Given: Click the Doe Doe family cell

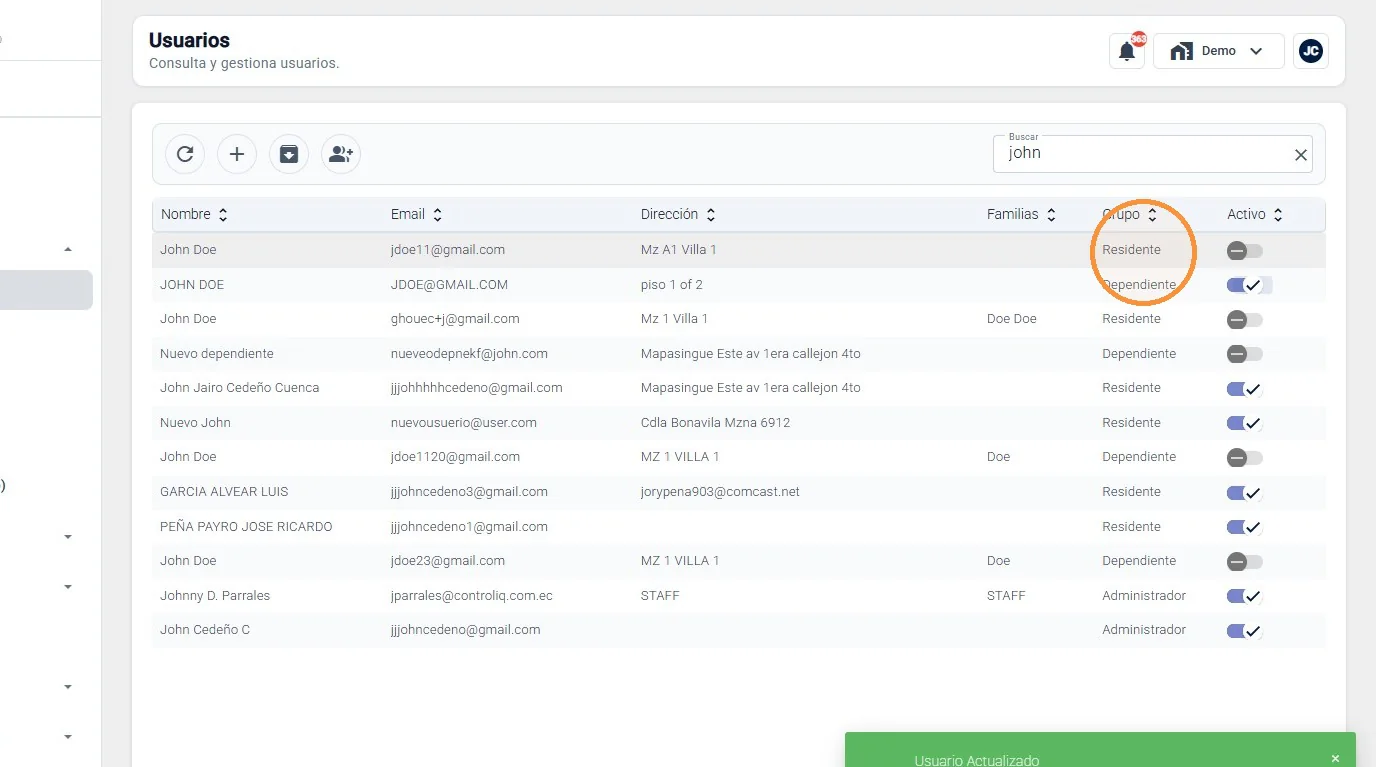Looking at the screenshot, I should (x=1012, y=319).
